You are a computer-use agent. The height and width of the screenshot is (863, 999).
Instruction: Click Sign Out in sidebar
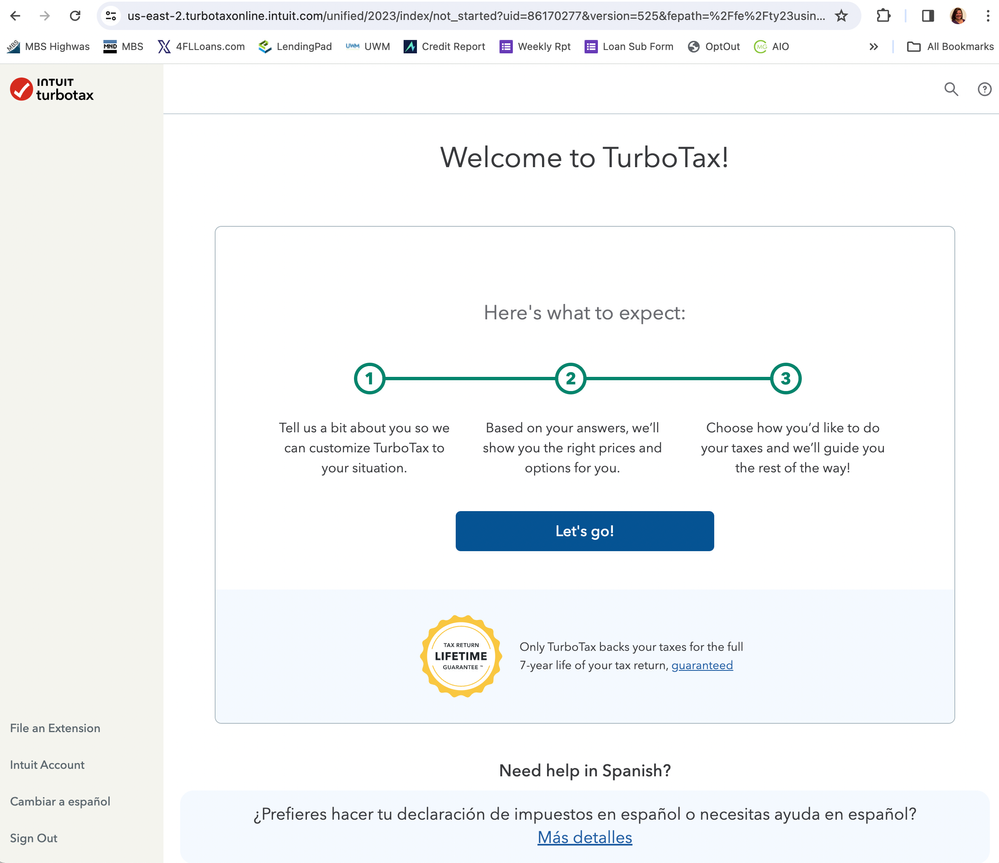pos(33,838)
